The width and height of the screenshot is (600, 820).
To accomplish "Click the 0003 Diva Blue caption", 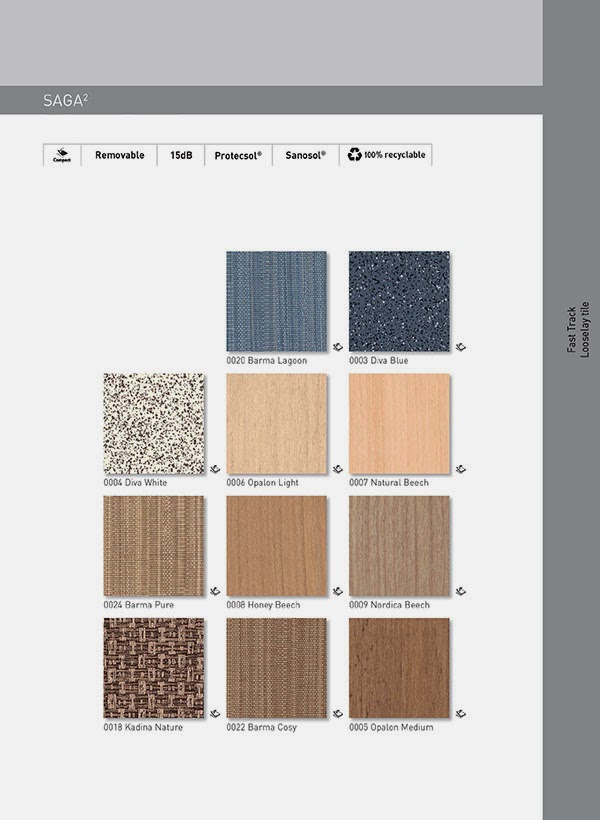I will 379,360.
